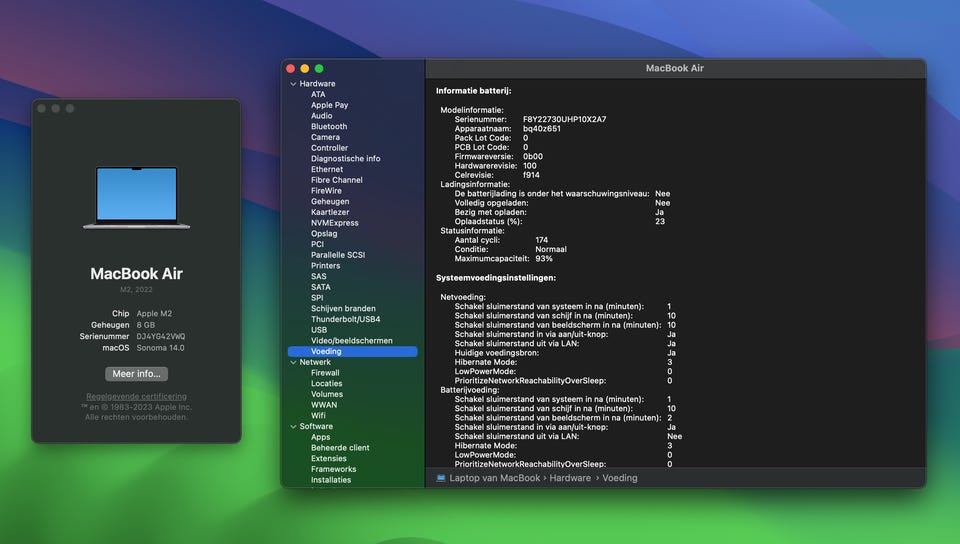Click the Meer info... button

coord(137,373)
